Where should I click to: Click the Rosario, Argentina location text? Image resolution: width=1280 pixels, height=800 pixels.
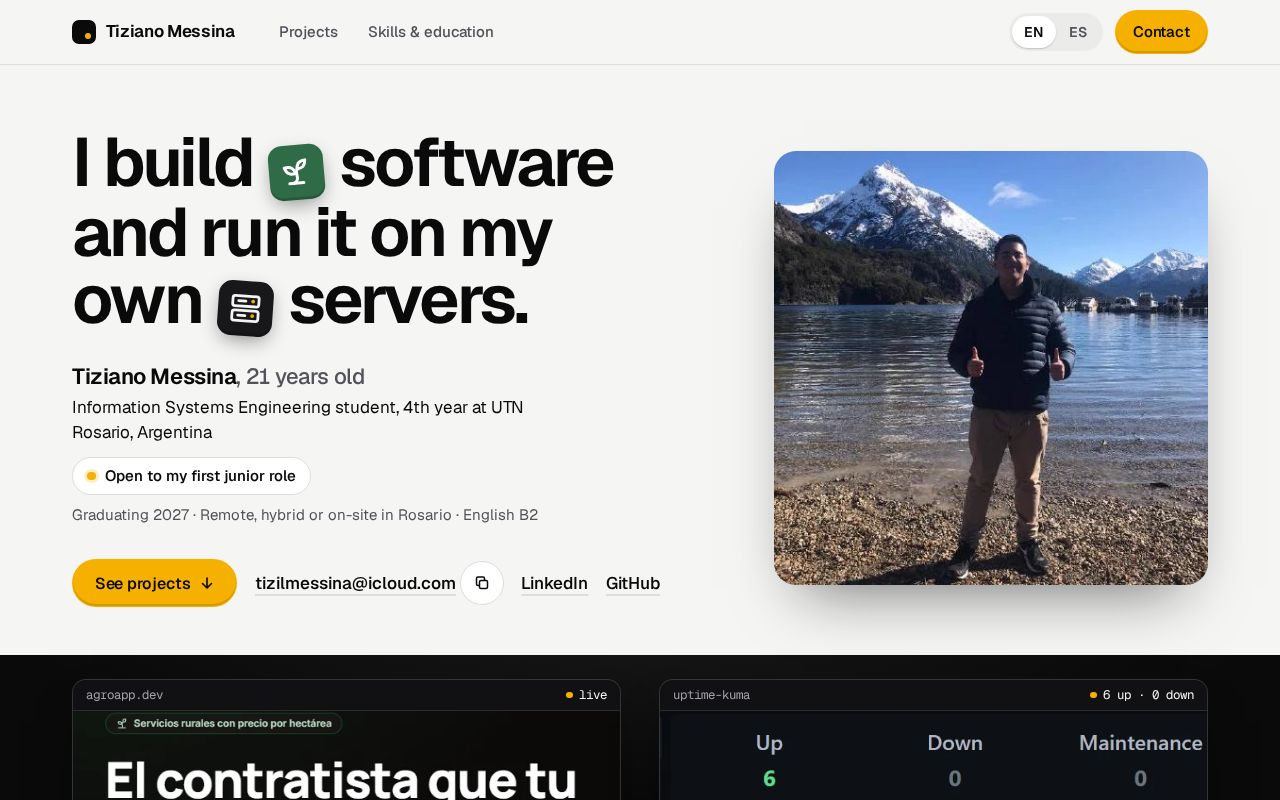pos(142,432)
